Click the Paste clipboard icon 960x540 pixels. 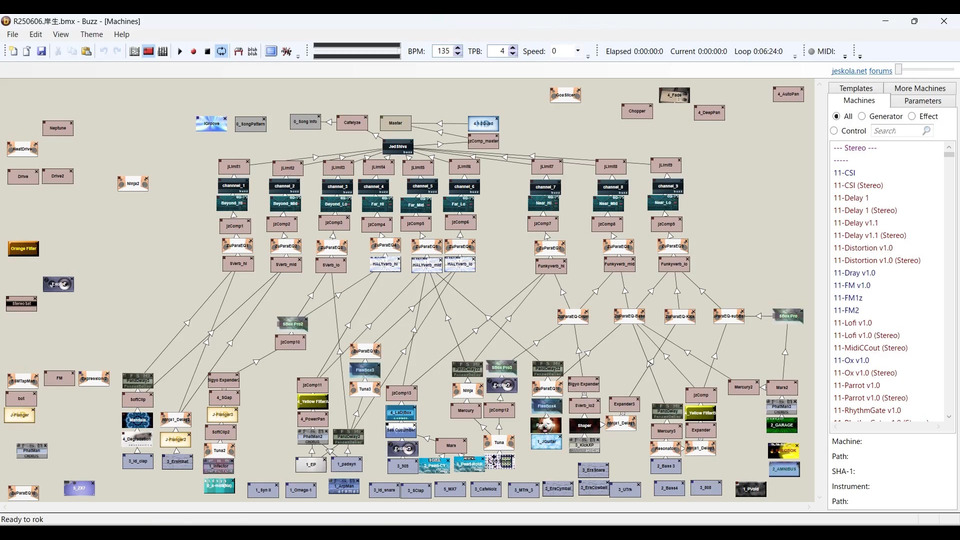[86, 51]
